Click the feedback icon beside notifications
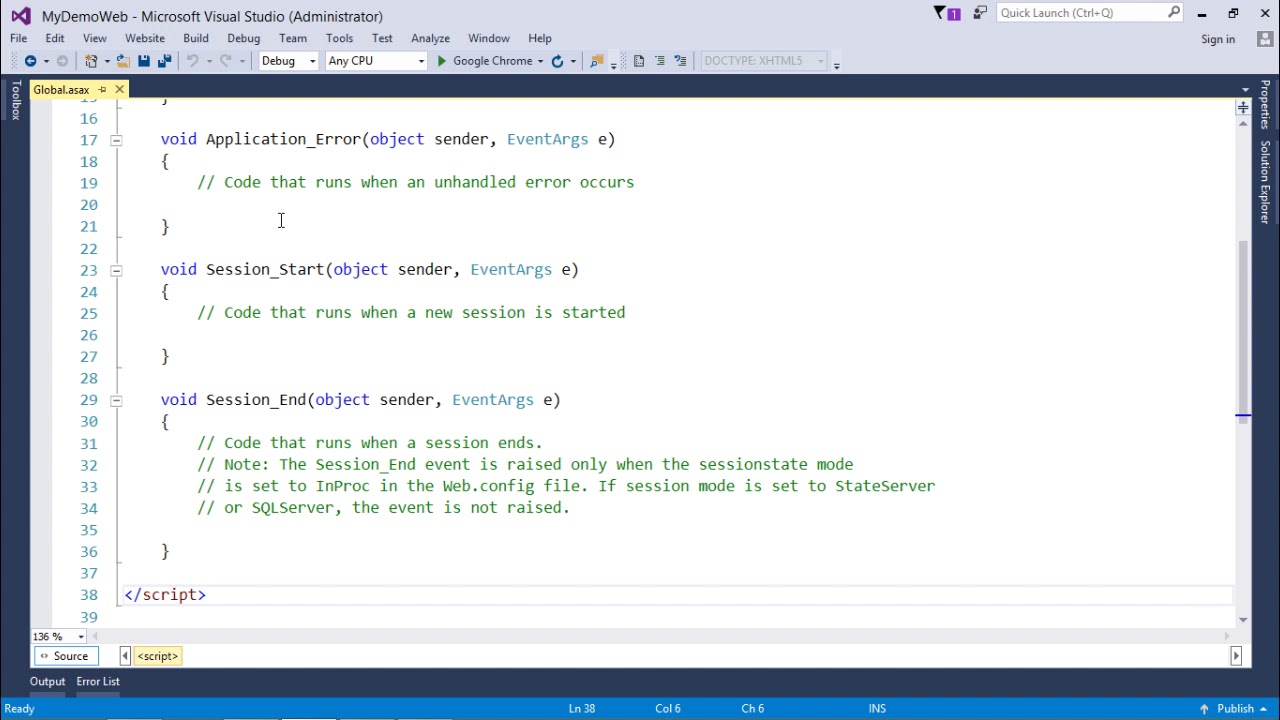The height and width of the screenshot is (720, 1280). point(980,13)
